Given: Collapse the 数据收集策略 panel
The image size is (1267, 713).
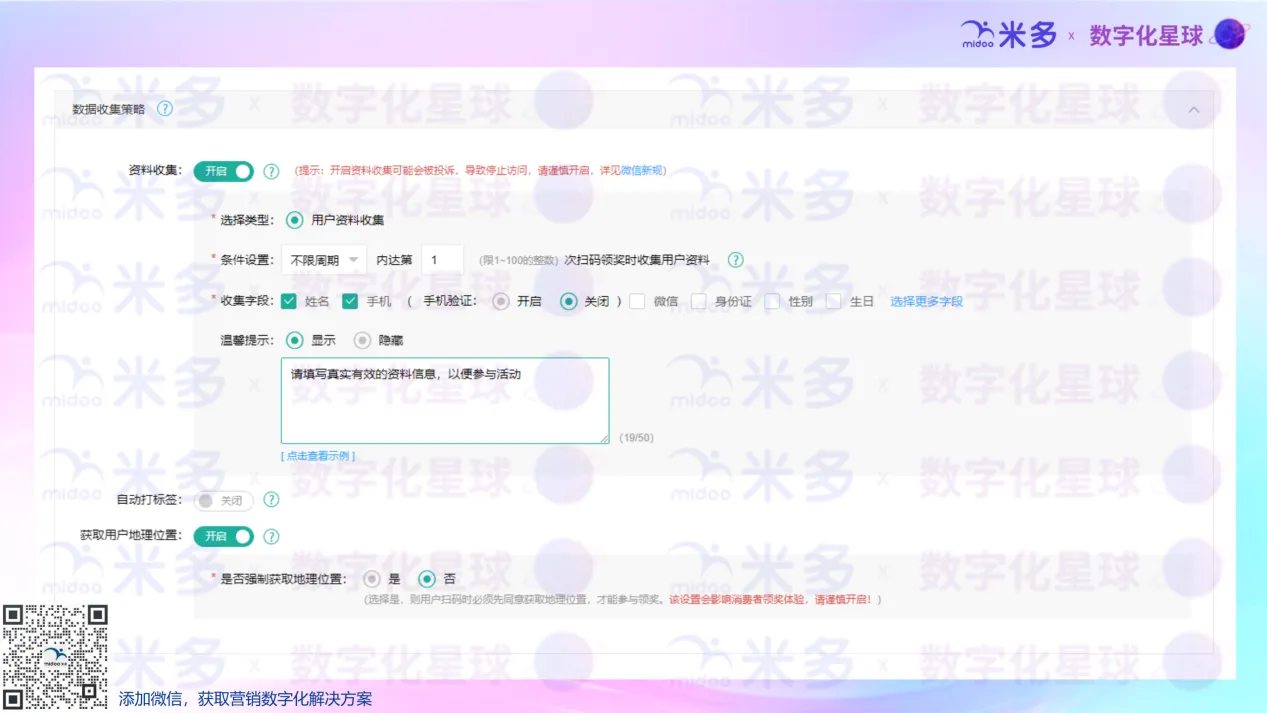Looking at the screenshot, I should 1193,110.
